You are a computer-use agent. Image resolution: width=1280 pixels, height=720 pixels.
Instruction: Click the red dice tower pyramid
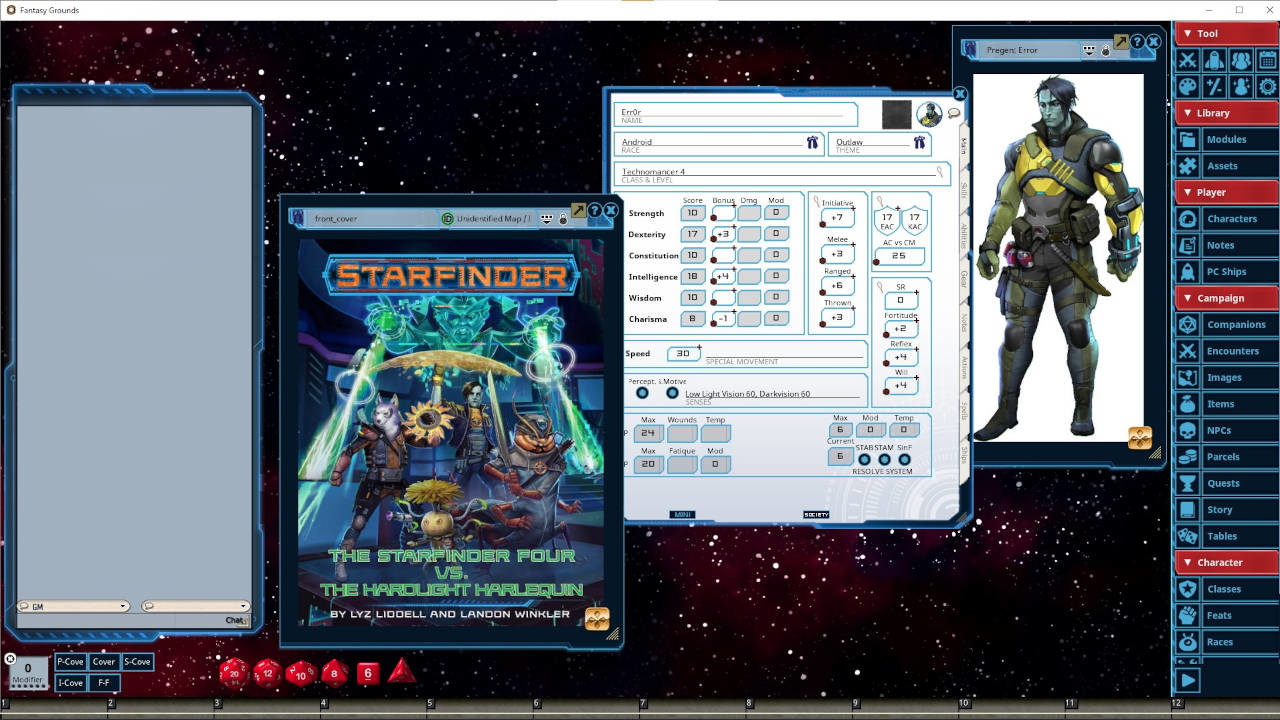tap(401, 672)
